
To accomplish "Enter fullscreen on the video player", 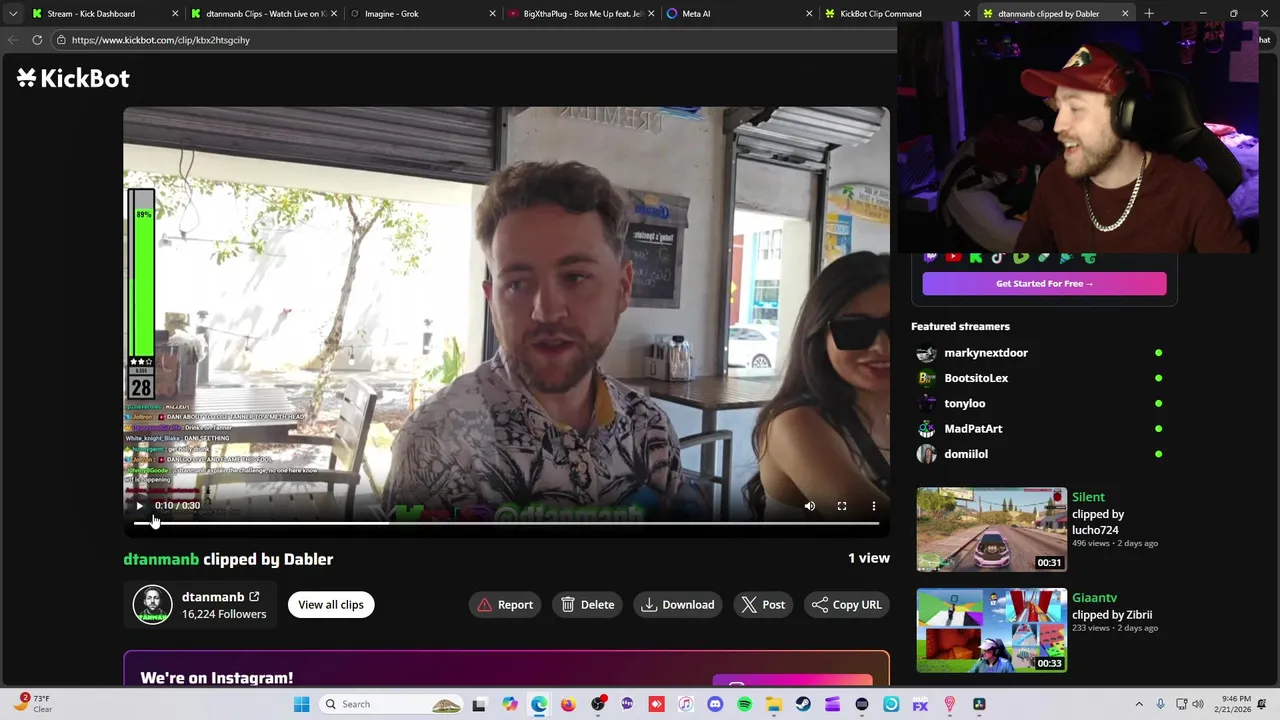I will pyautogui.click(x=842, y=506).
